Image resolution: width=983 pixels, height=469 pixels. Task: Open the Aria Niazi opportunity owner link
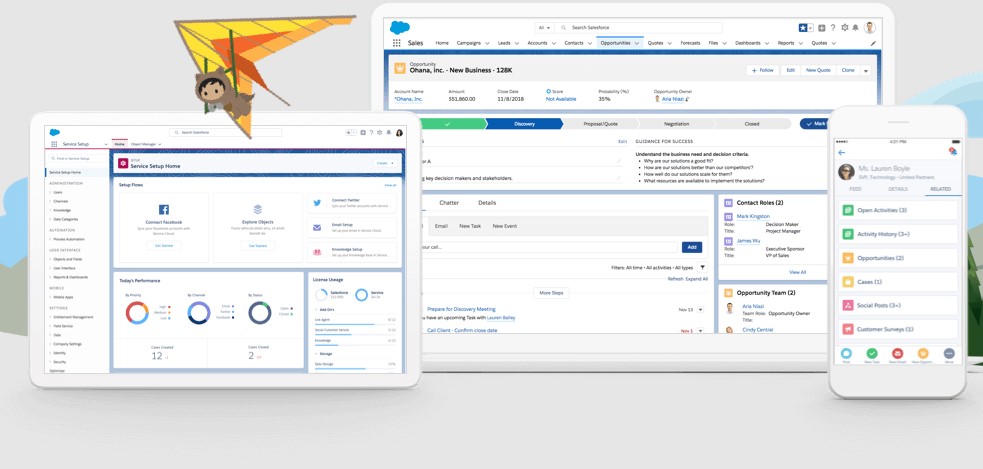pyautogui.click(x=673, y=99)
